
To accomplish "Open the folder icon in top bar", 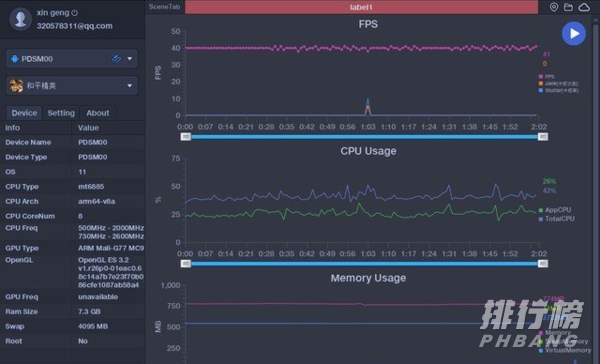I will point(568,7).
